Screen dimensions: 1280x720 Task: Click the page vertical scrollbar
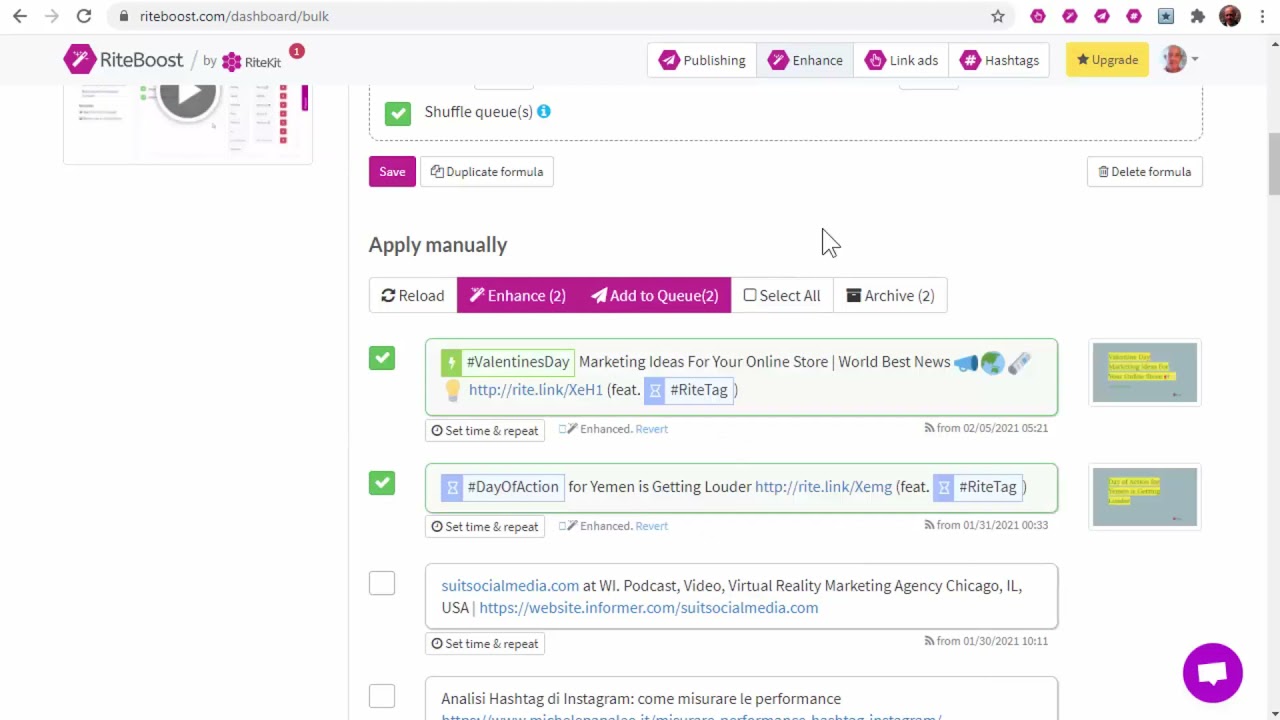coord(1274,165)
